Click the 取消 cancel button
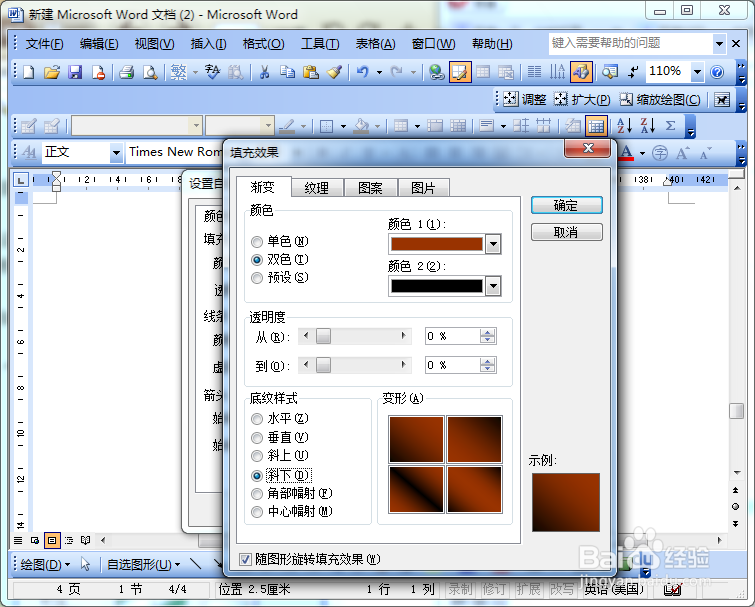Image resolution: width=755 pixels, height=607 pixels. click(x=566, y=232)
